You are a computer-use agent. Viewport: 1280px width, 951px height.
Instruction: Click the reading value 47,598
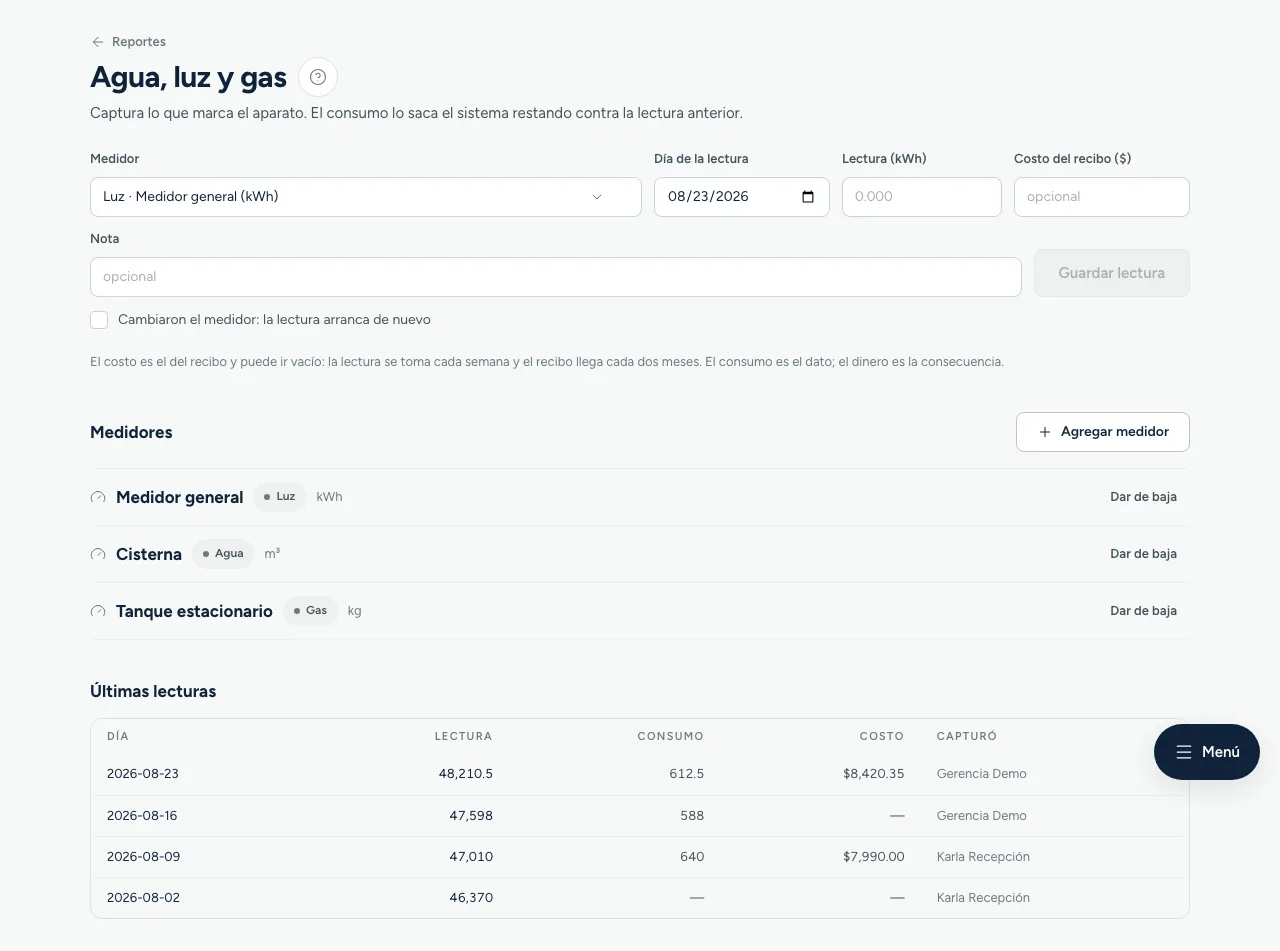tap(471, 816)
